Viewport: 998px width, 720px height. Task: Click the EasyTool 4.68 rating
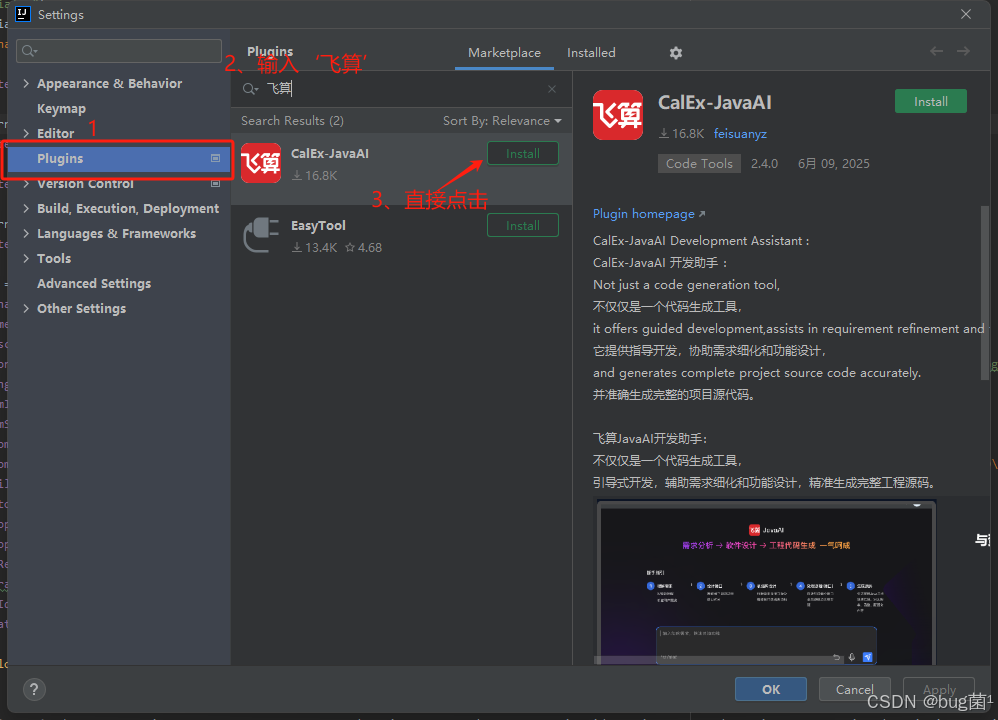363,248
